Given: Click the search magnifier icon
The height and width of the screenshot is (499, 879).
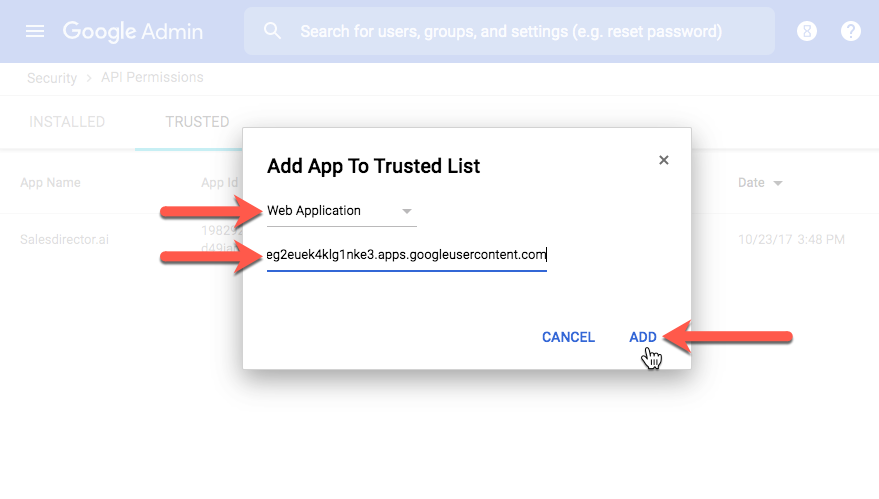Looking at the screenshot, I should [272, 31].
